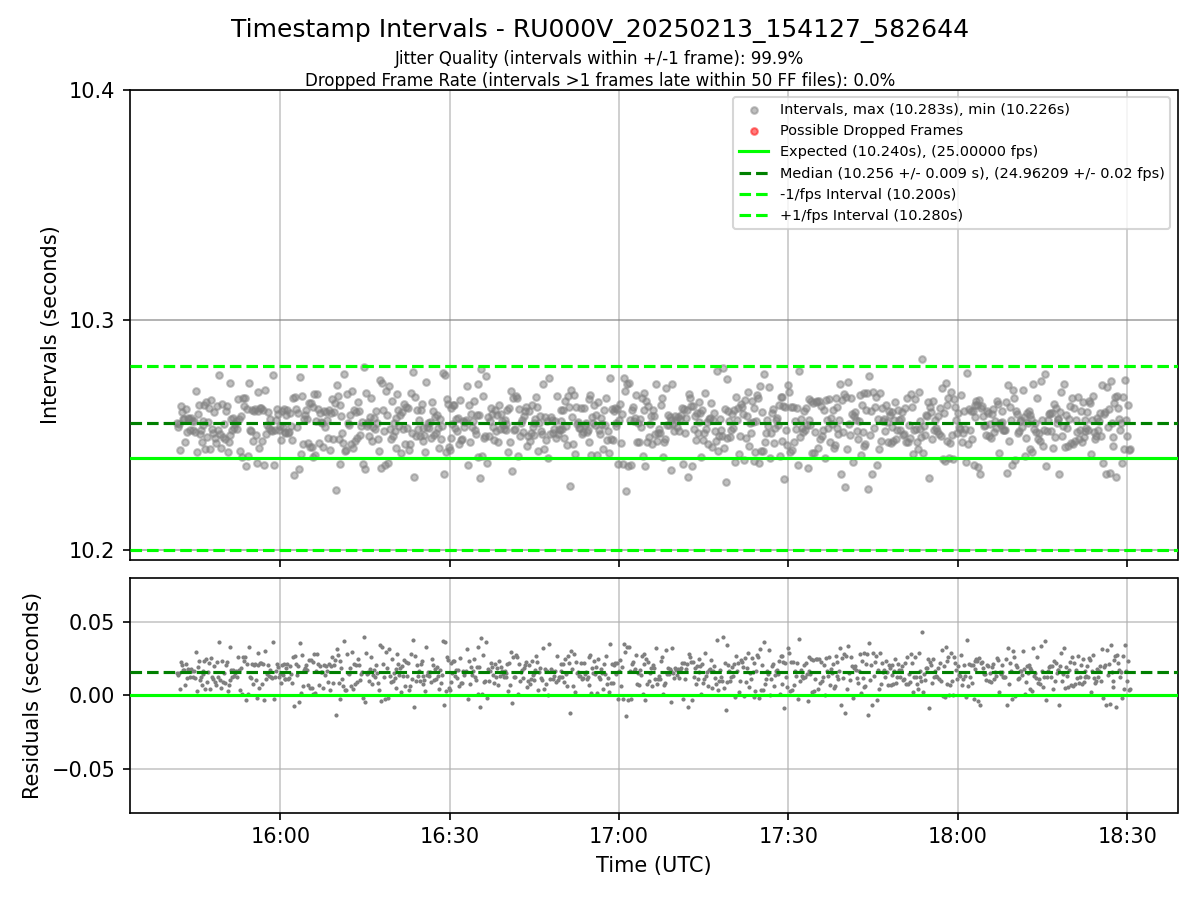Click legend entry 'Expected (10.240s), (25.00000 fps)'
The image size is (1200, 900).
click(x=908, y=151)
